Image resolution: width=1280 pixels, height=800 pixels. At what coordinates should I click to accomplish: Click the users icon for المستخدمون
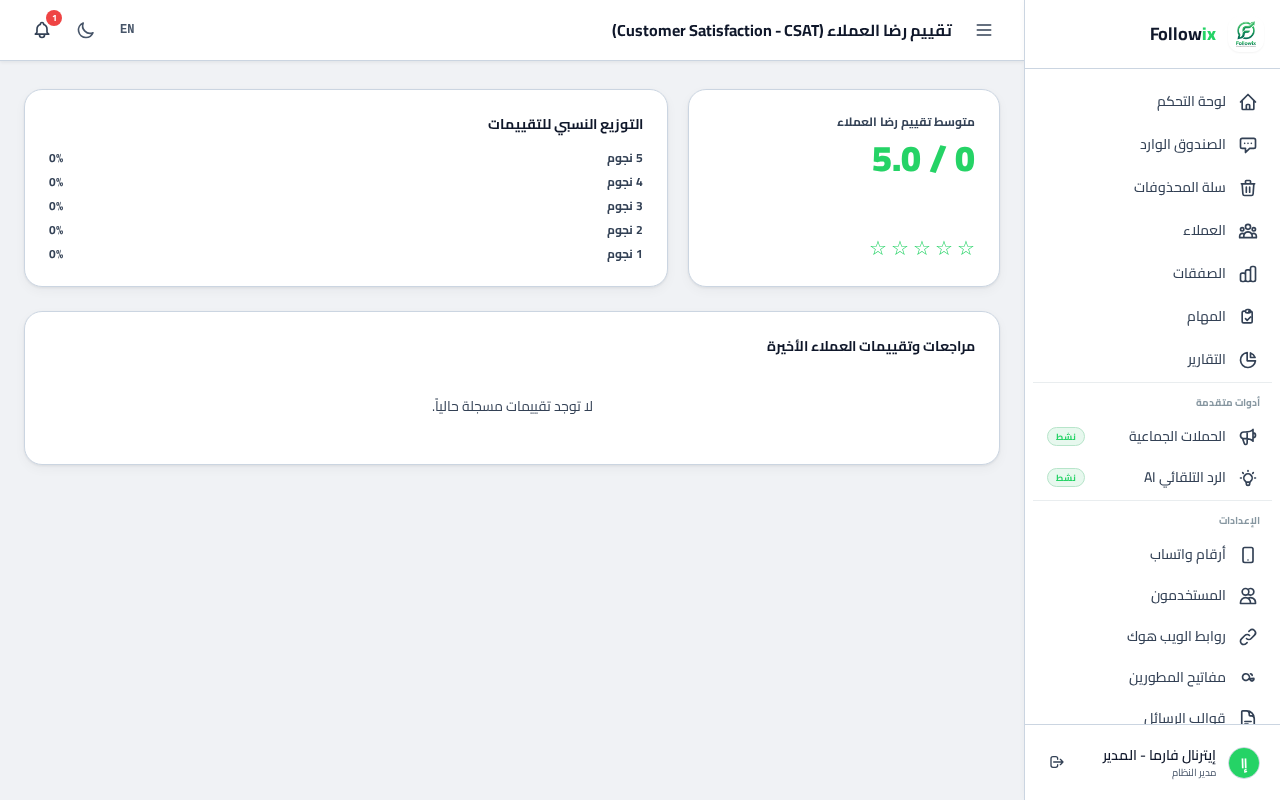[x=1248, y=596]
